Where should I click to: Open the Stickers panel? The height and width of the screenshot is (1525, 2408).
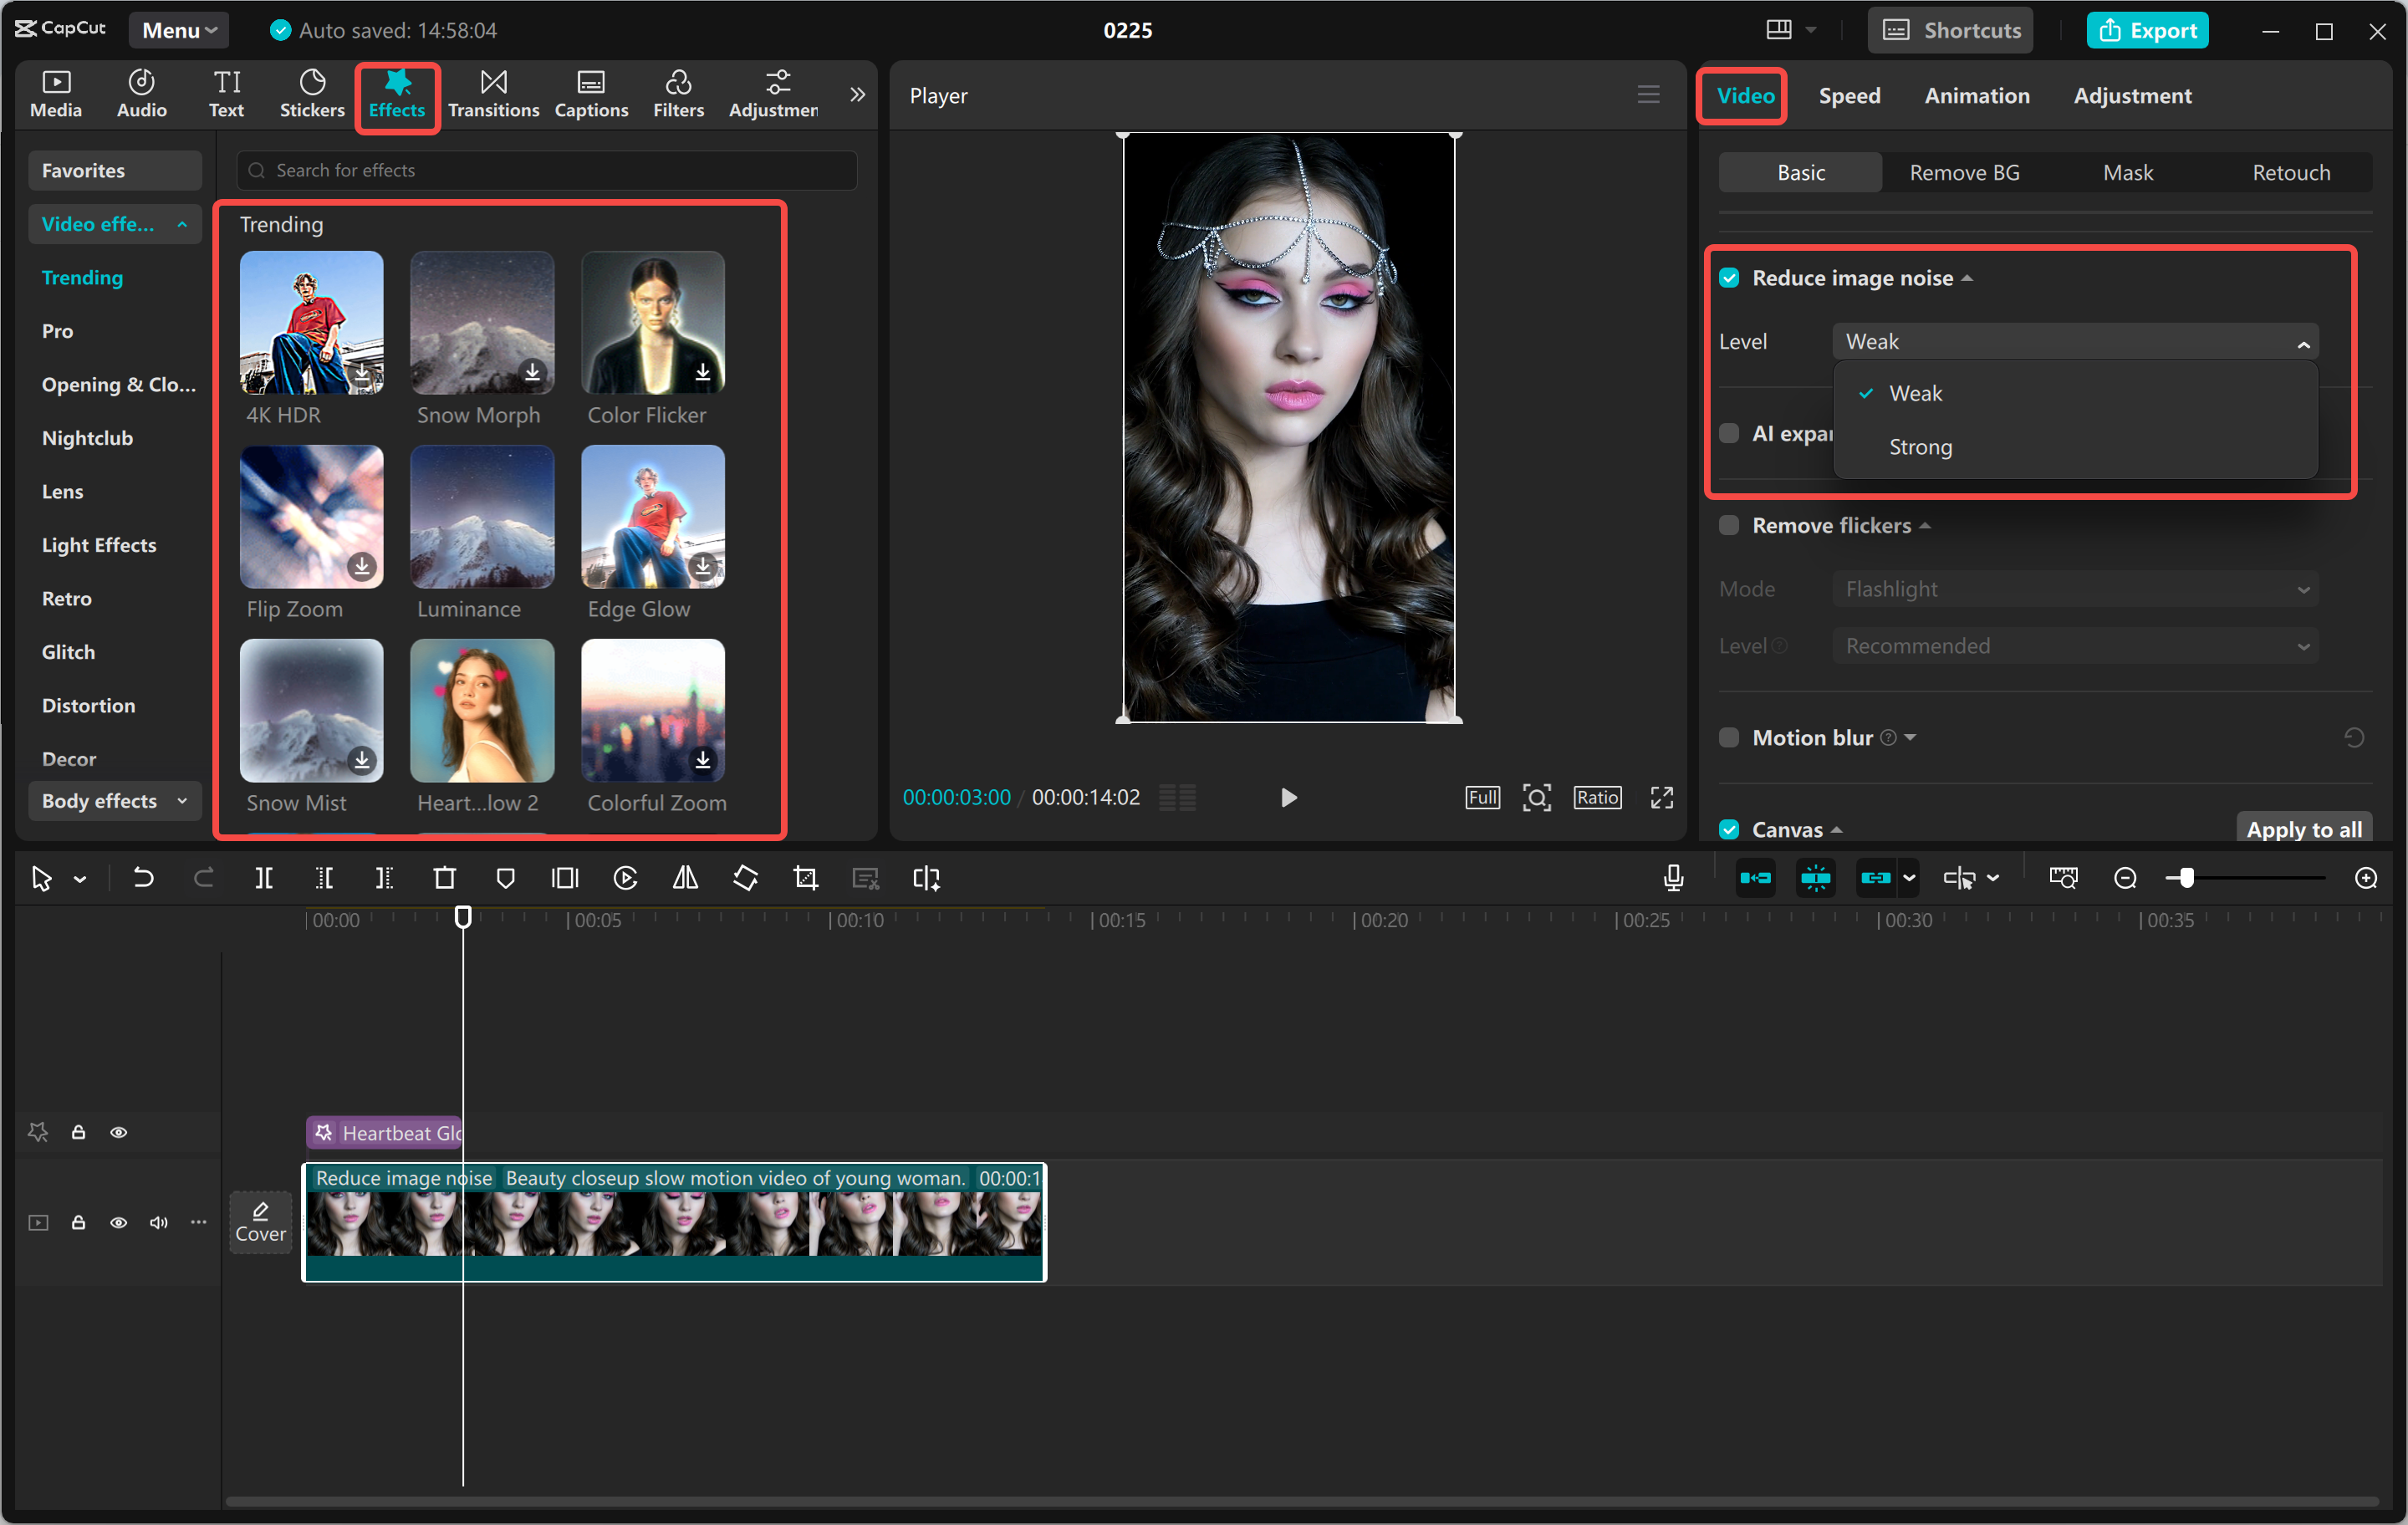[311, 94]
